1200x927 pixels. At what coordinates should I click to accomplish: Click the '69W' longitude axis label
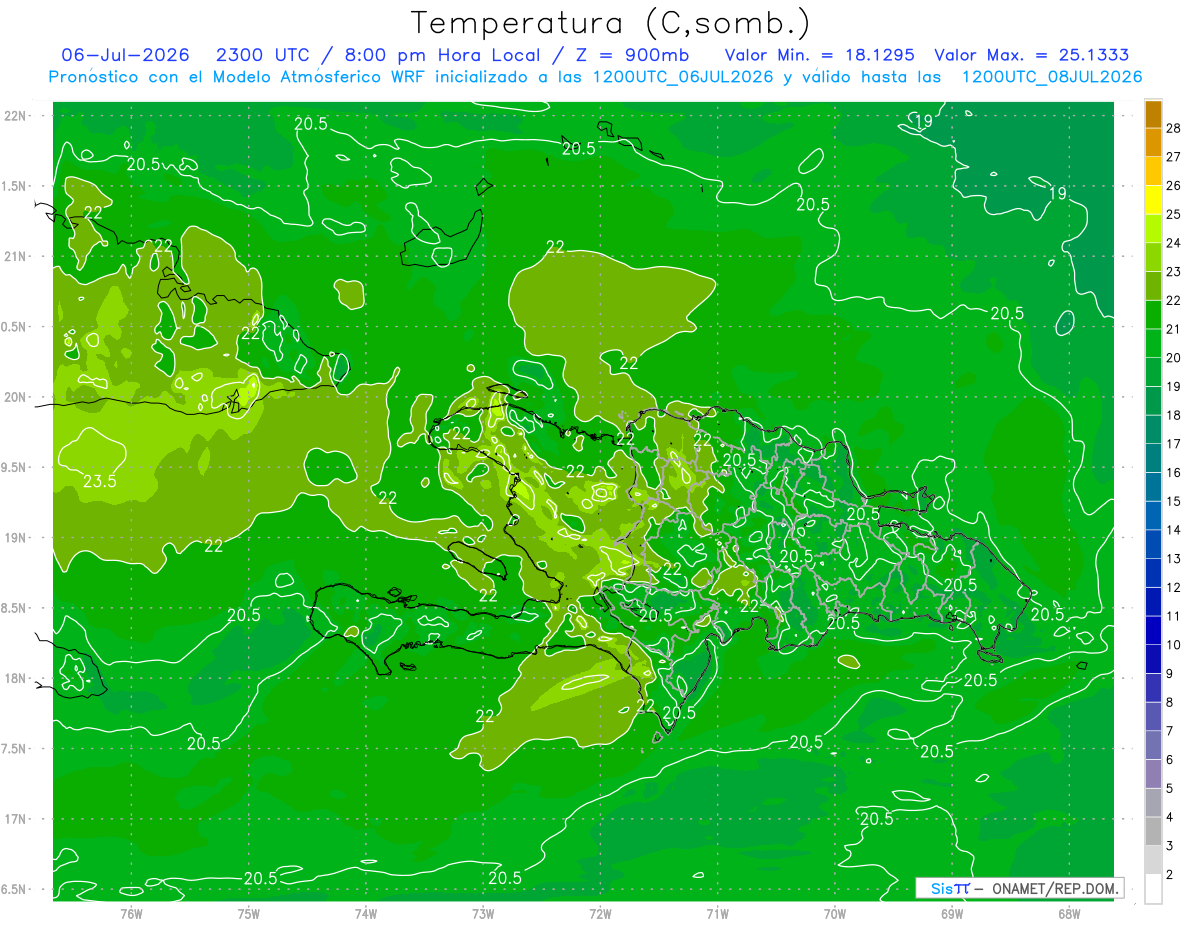[952, 913]
